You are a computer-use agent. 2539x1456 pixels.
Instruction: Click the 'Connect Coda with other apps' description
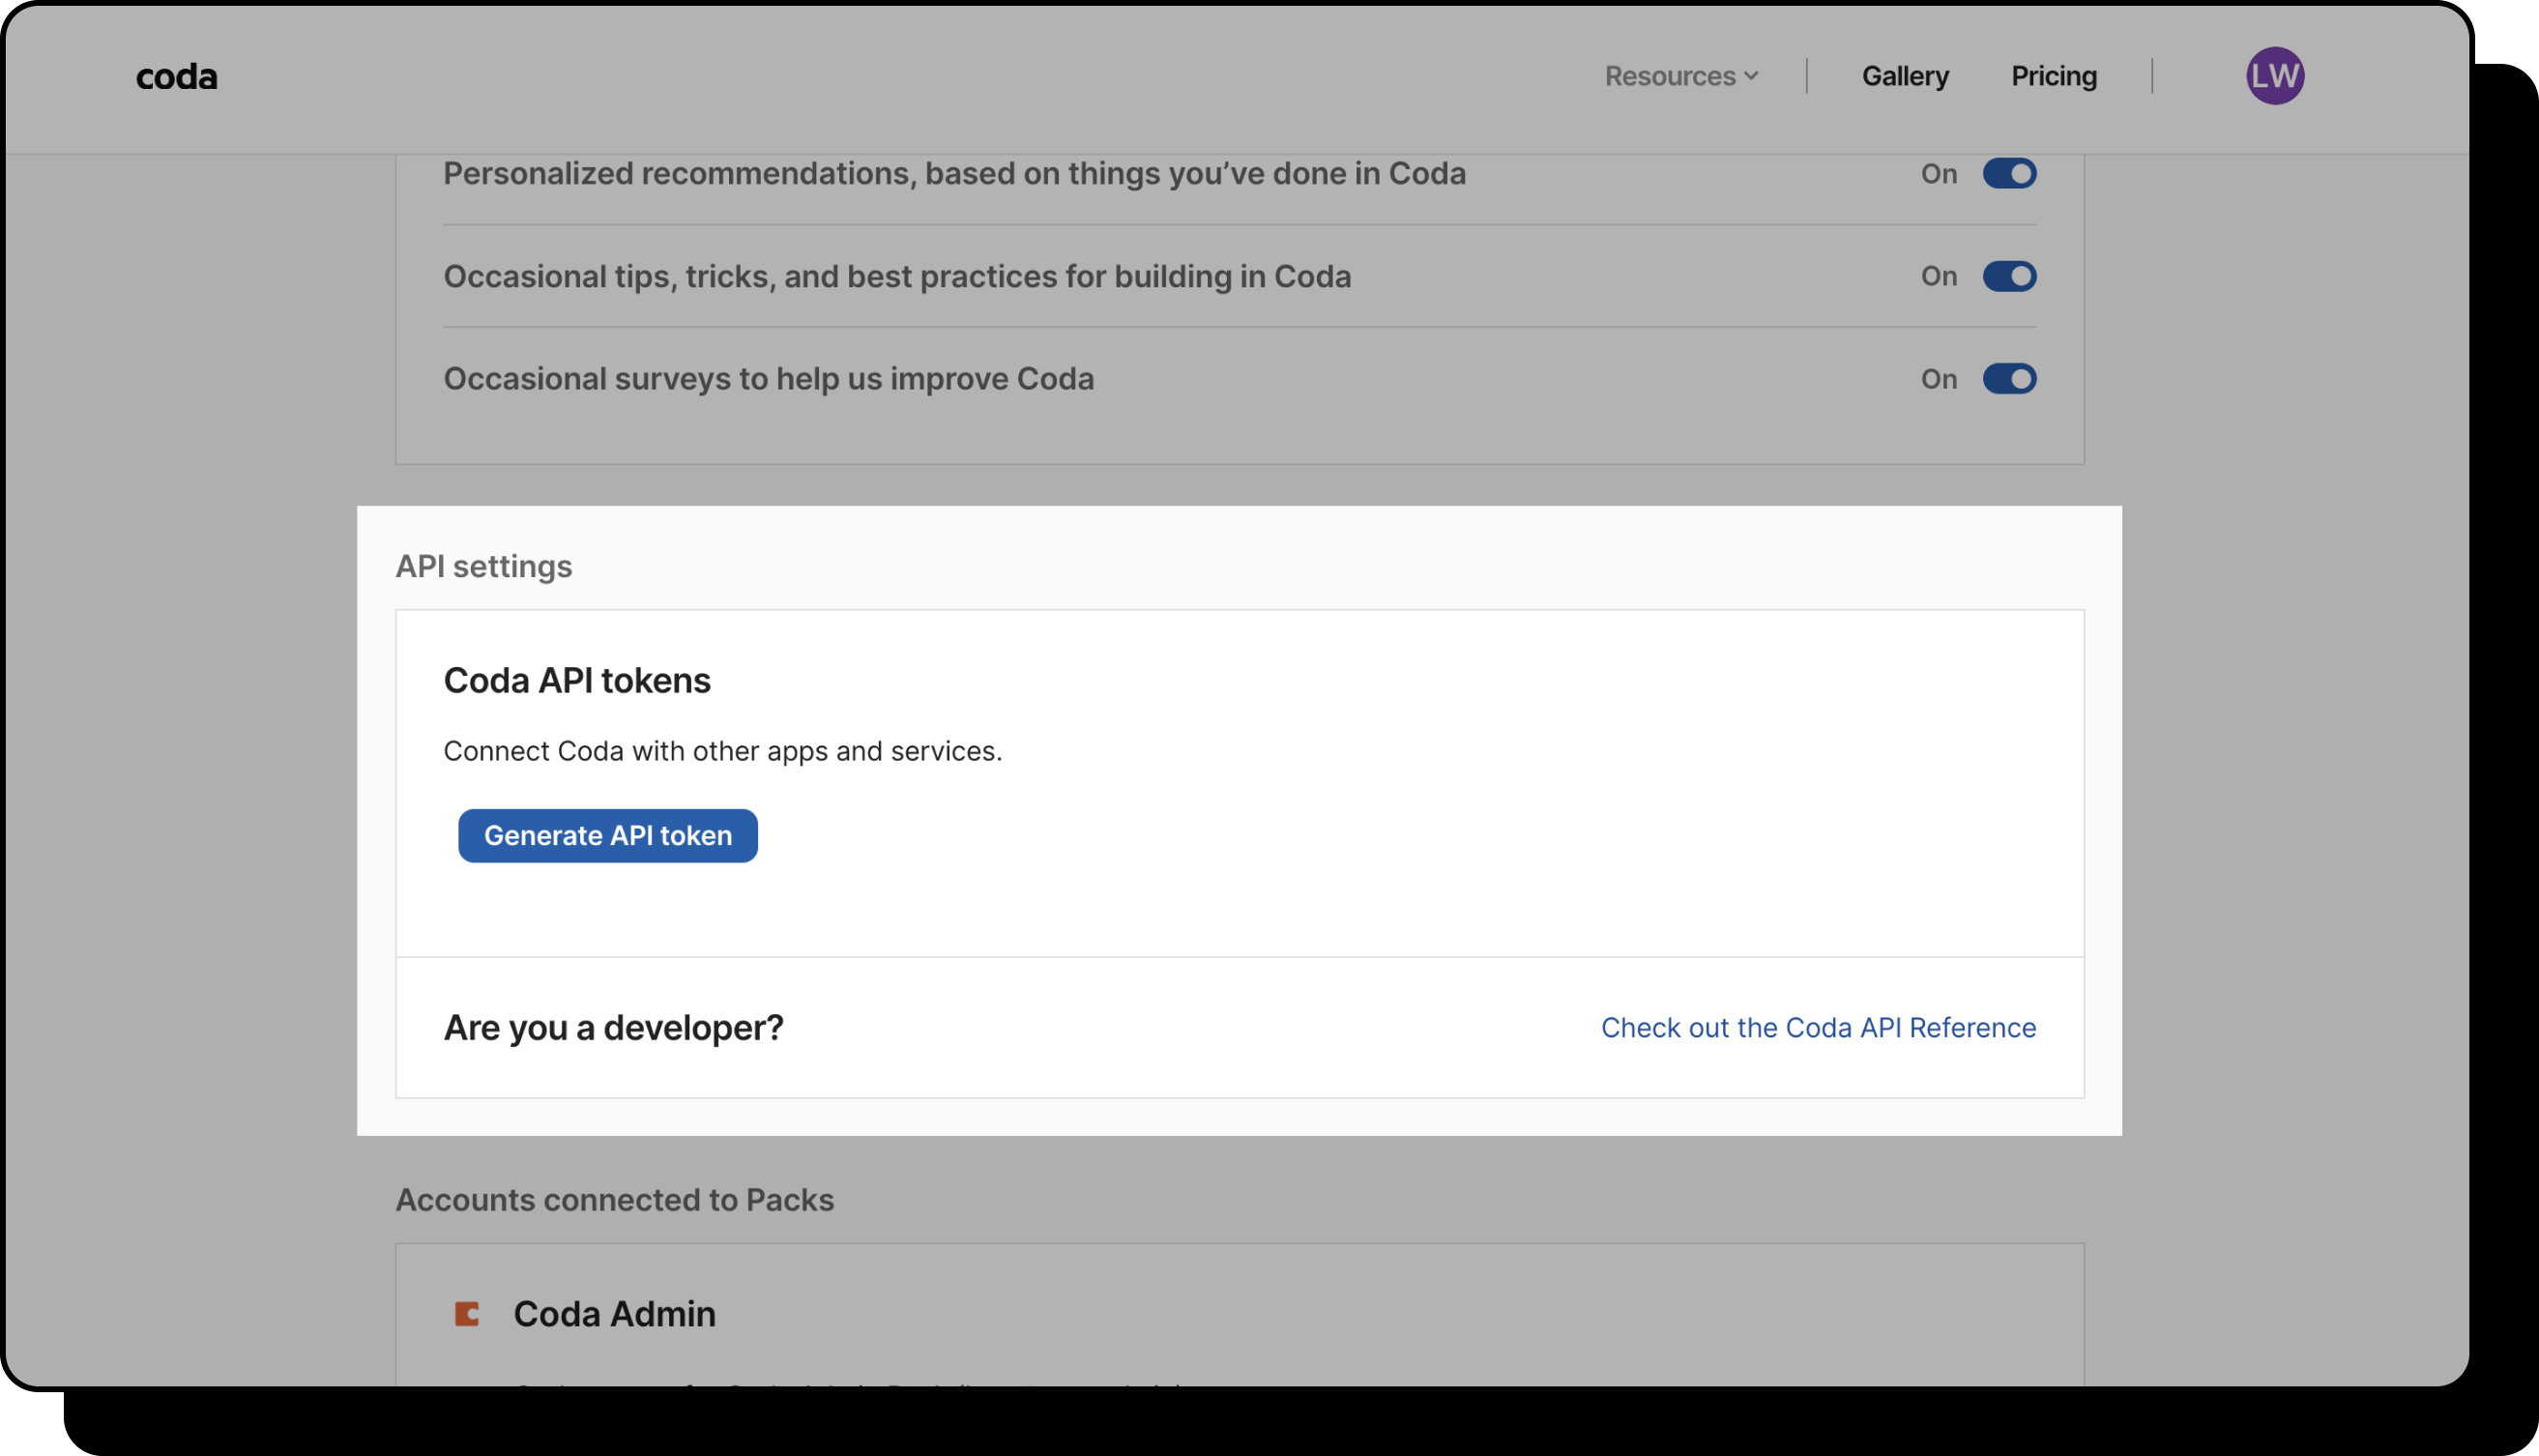click(x=722, y=751)
